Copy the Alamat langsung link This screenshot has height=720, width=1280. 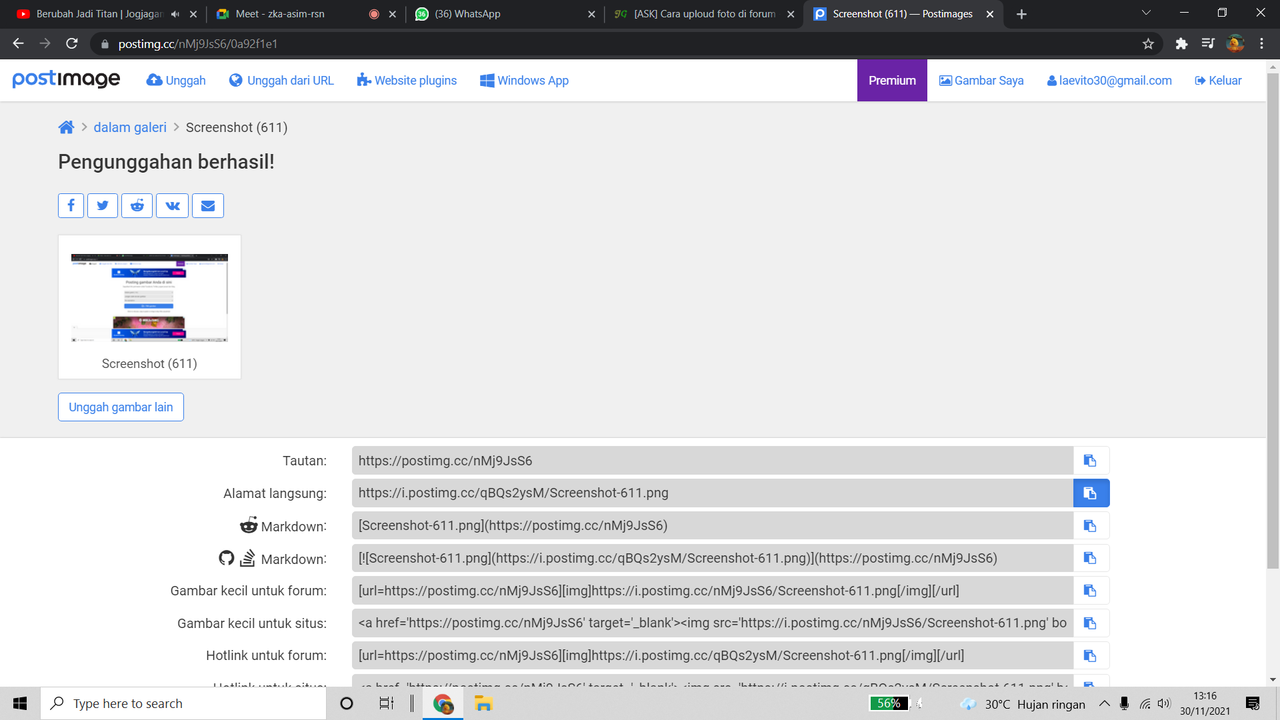pyautogui.click(x=1091, y=493)
